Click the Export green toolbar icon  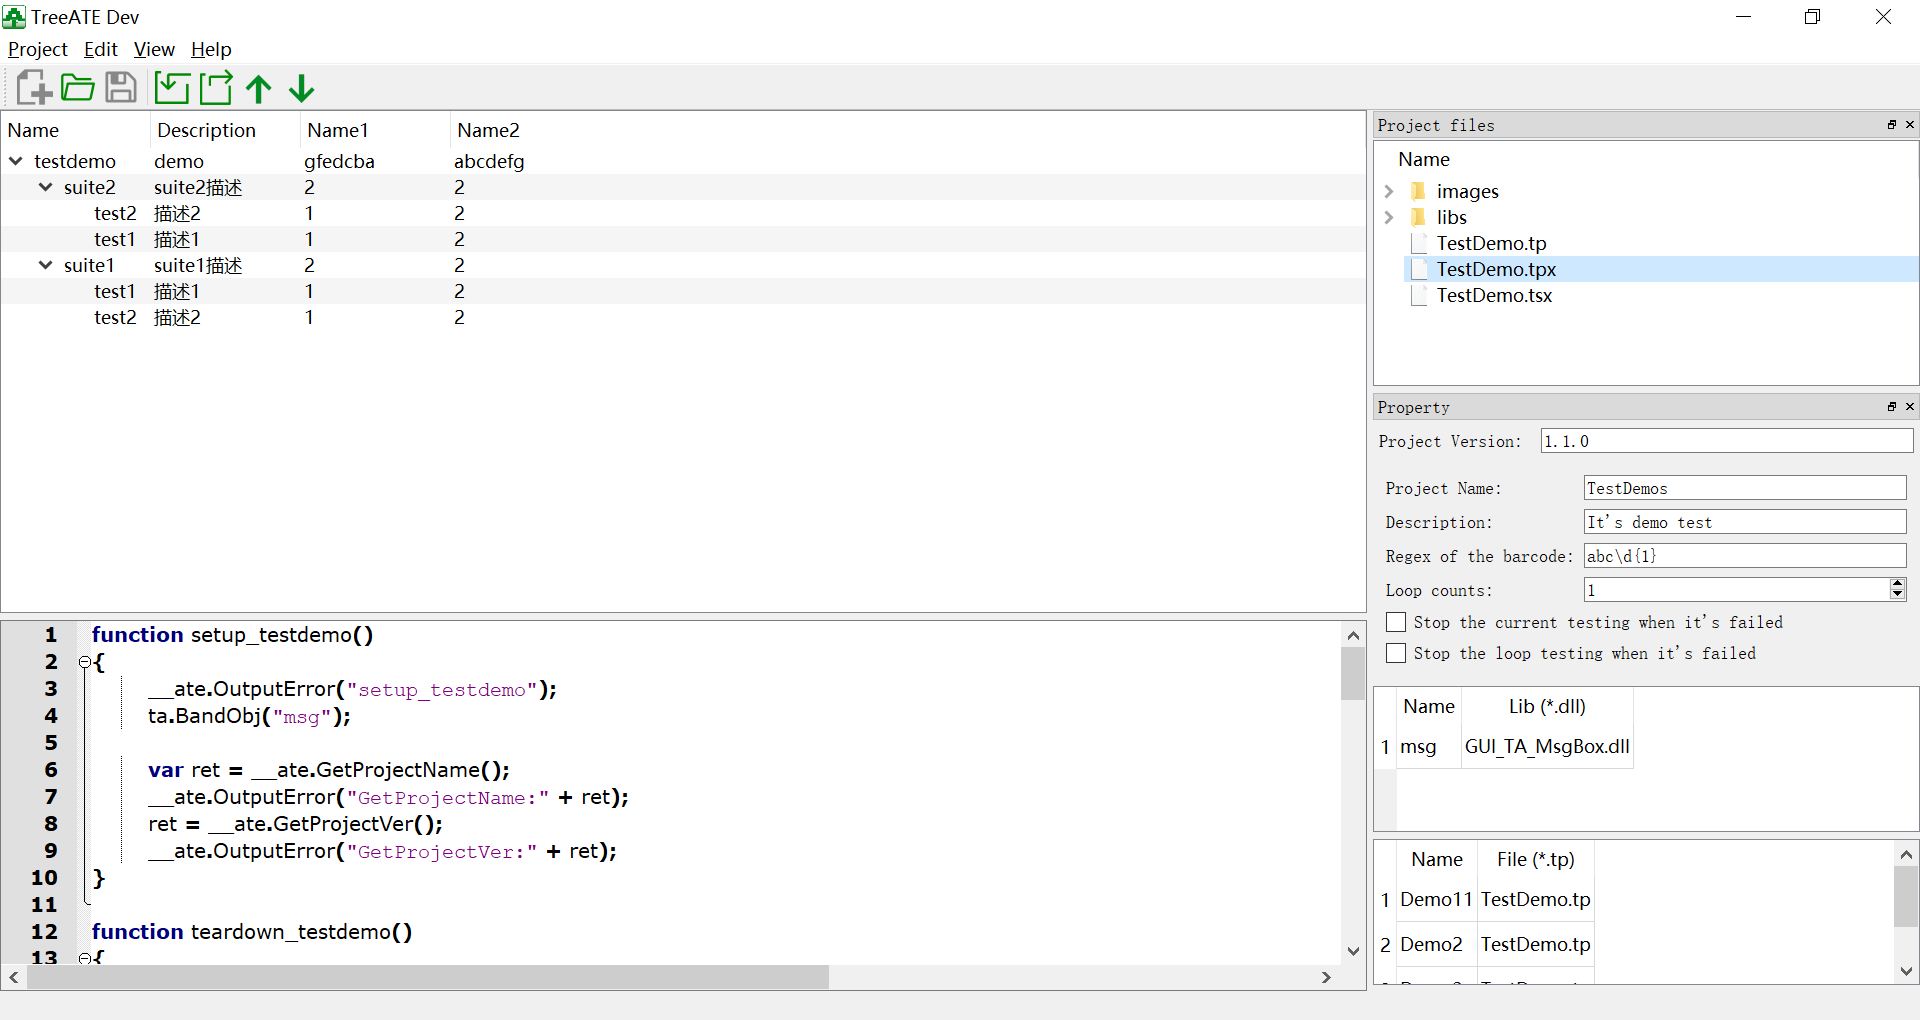[x=216, y=88]
